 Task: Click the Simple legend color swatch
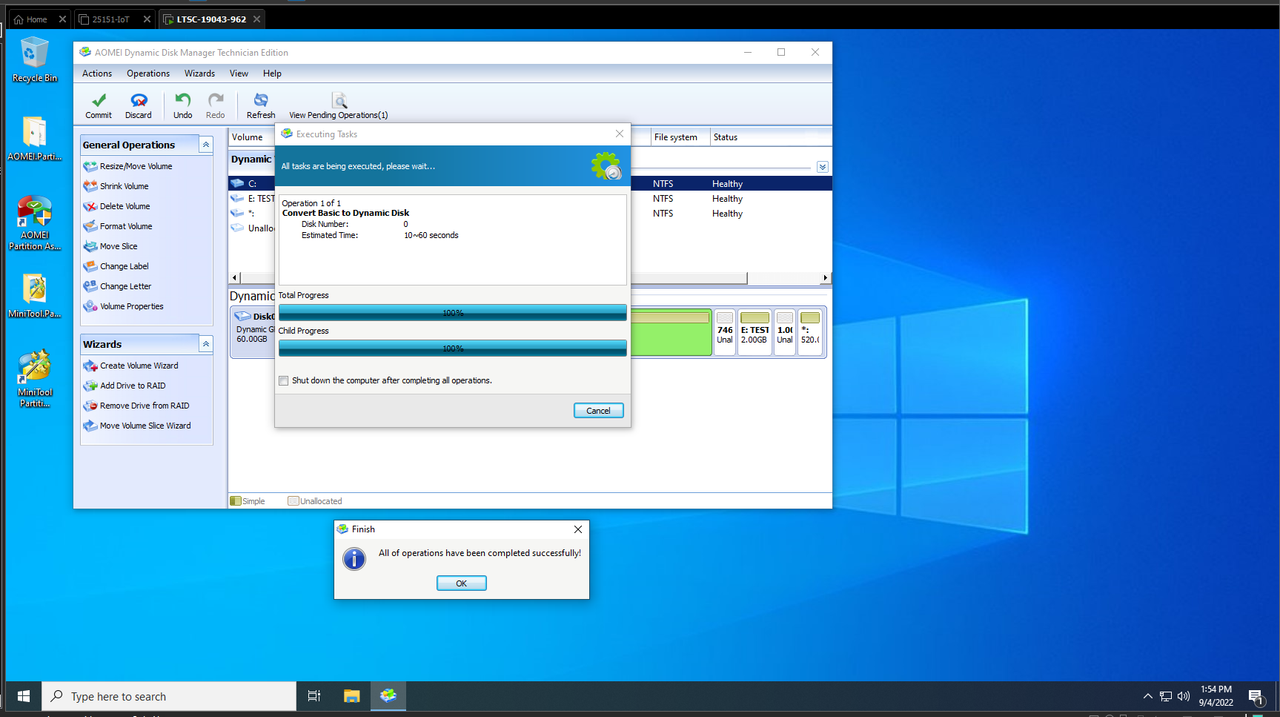(x=236, y=501)
